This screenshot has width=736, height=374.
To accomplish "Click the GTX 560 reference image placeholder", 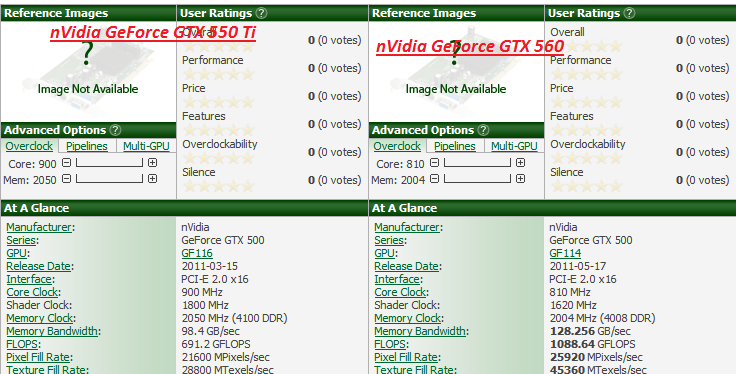I will (456, 71).
